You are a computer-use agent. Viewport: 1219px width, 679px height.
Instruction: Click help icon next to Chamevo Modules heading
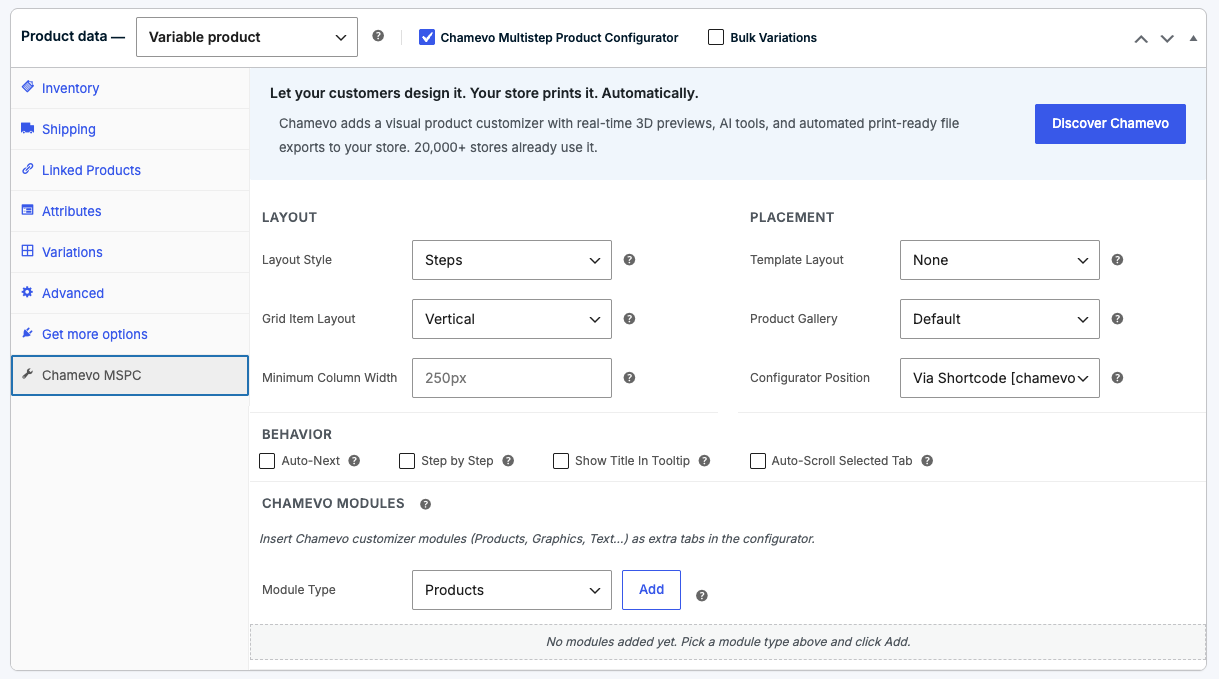click(x=426, y=505)
